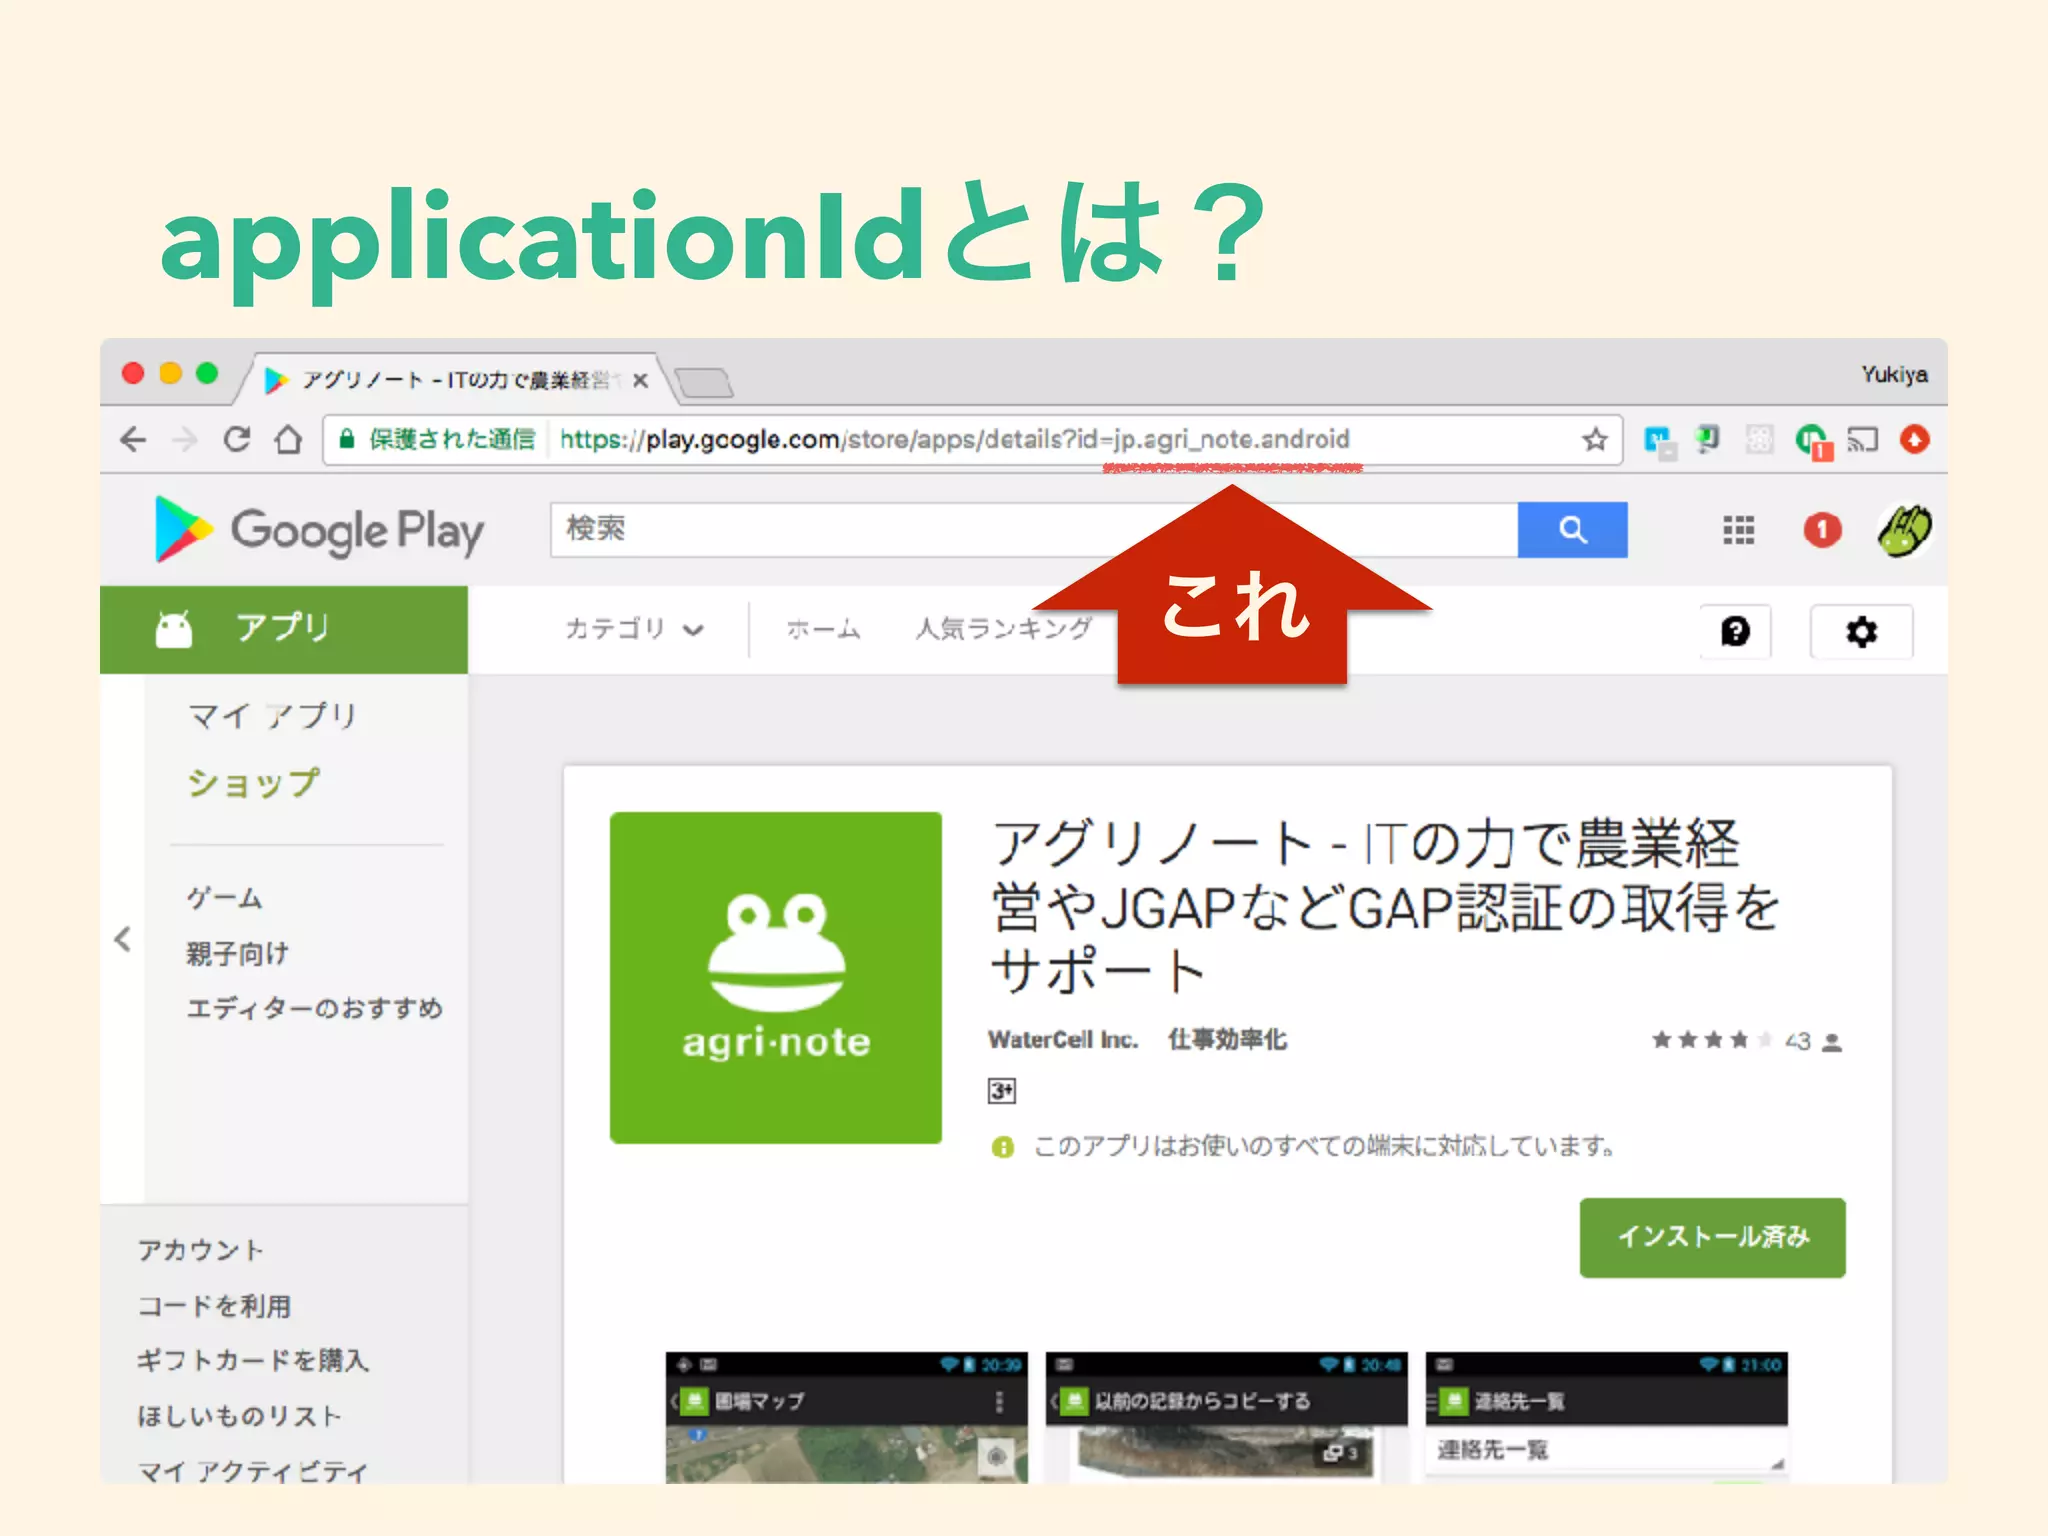
Task: Open エディターのおすすめ link
Action: click(x=315, y=1008)
